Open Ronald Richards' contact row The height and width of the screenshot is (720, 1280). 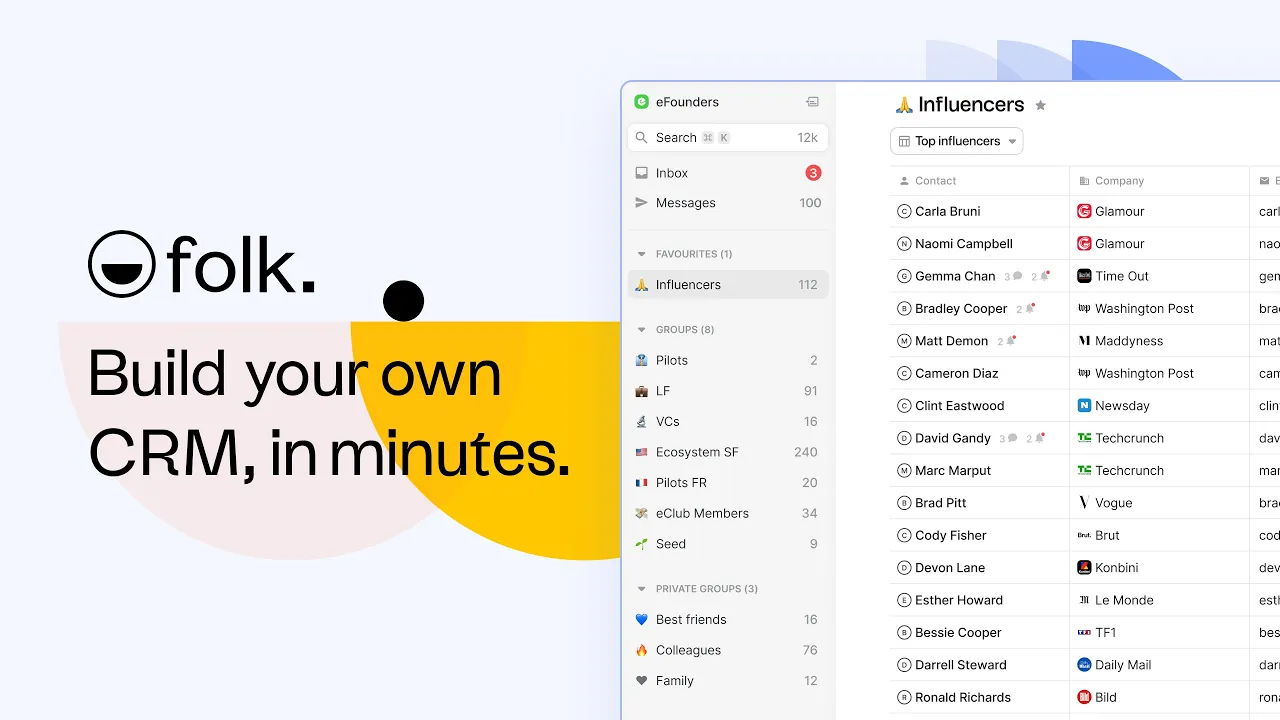coord(979,697)
